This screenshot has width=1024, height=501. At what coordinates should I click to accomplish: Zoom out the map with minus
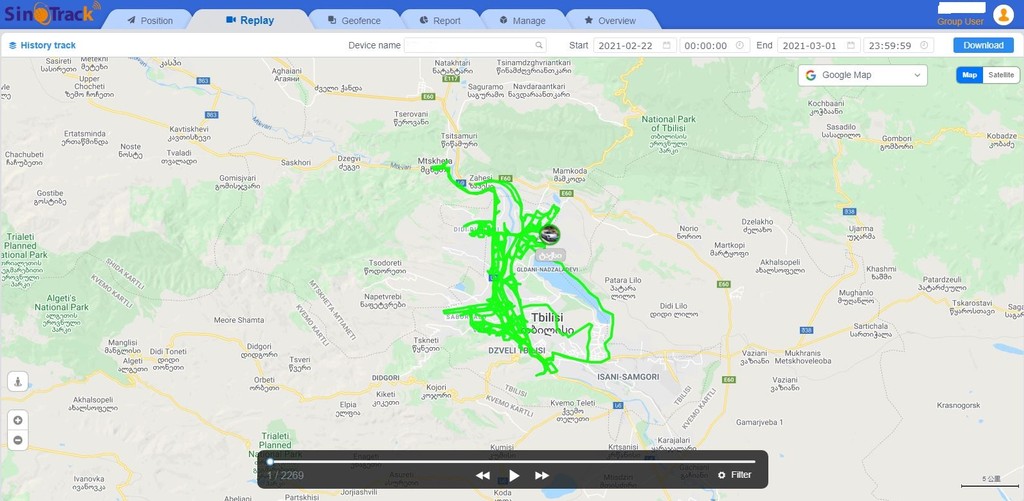tap(18, 440)
